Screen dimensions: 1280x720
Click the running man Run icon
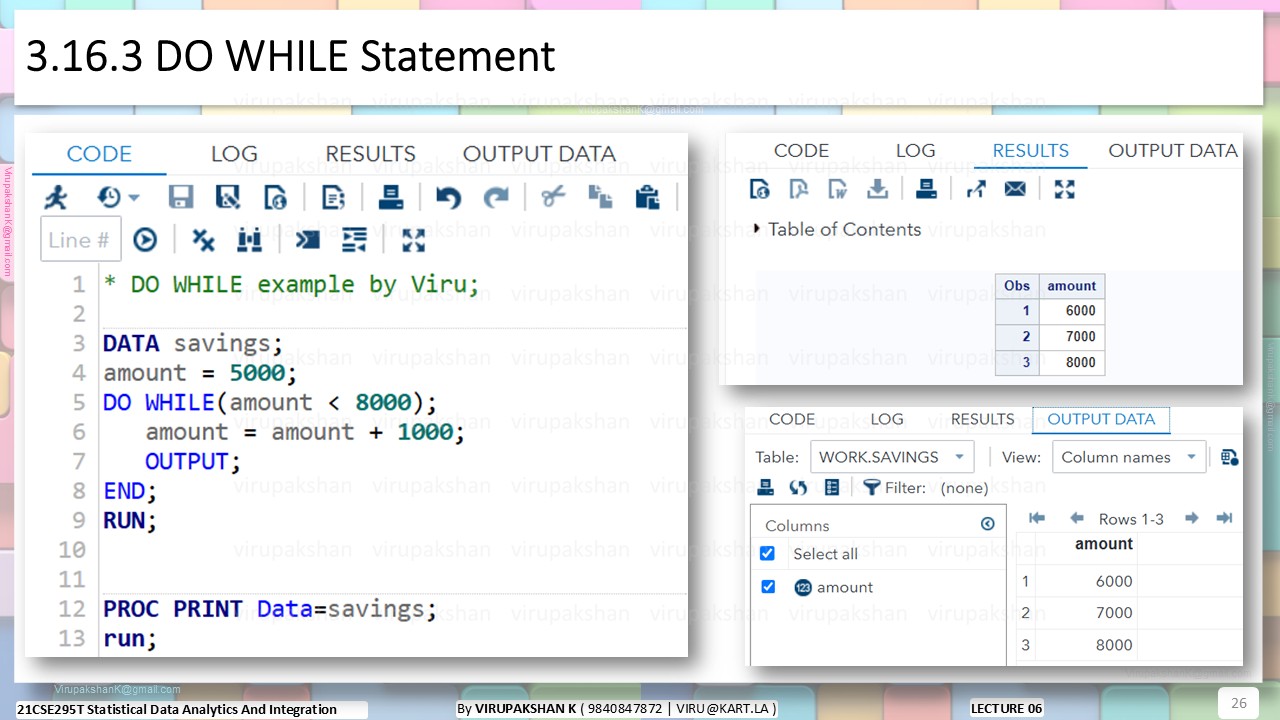tap(57, 197)
